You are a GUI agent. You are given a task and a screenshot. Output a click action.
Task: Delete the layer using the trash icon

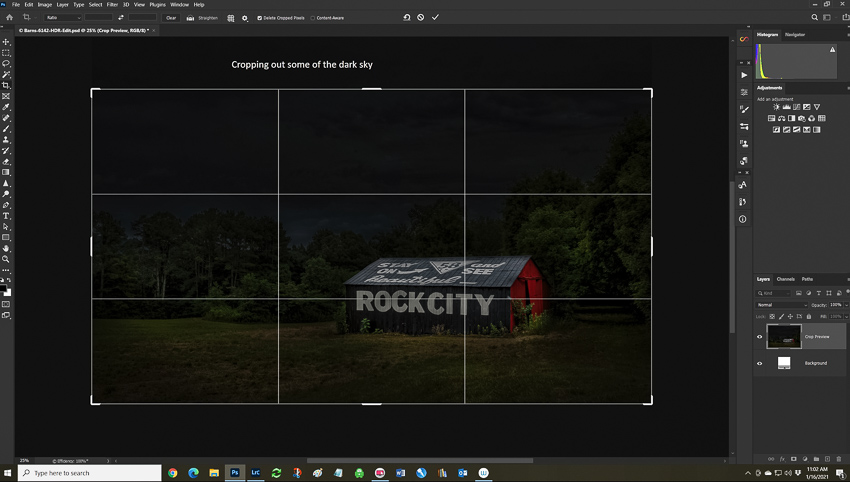pyautogui.click(x=841, y=458)
